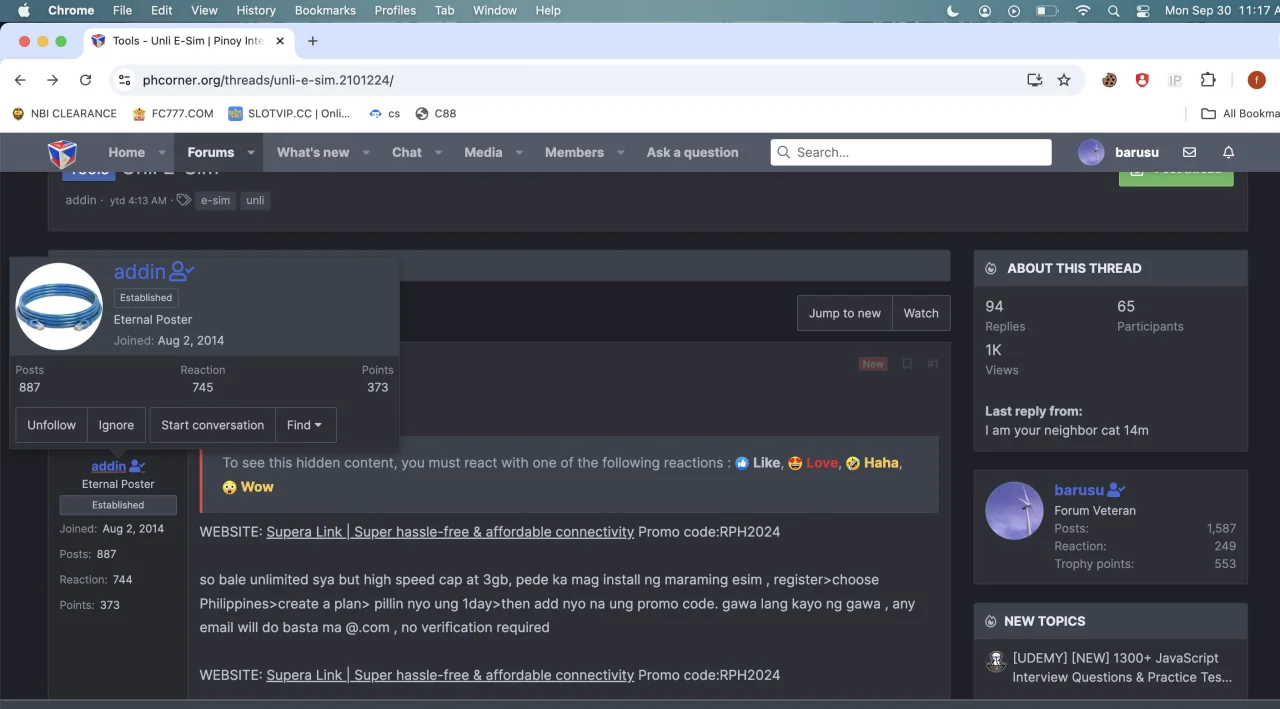Screen dimensions: 1280x709
Task: Click the red shield extension icon
Action: [1142, 80]
